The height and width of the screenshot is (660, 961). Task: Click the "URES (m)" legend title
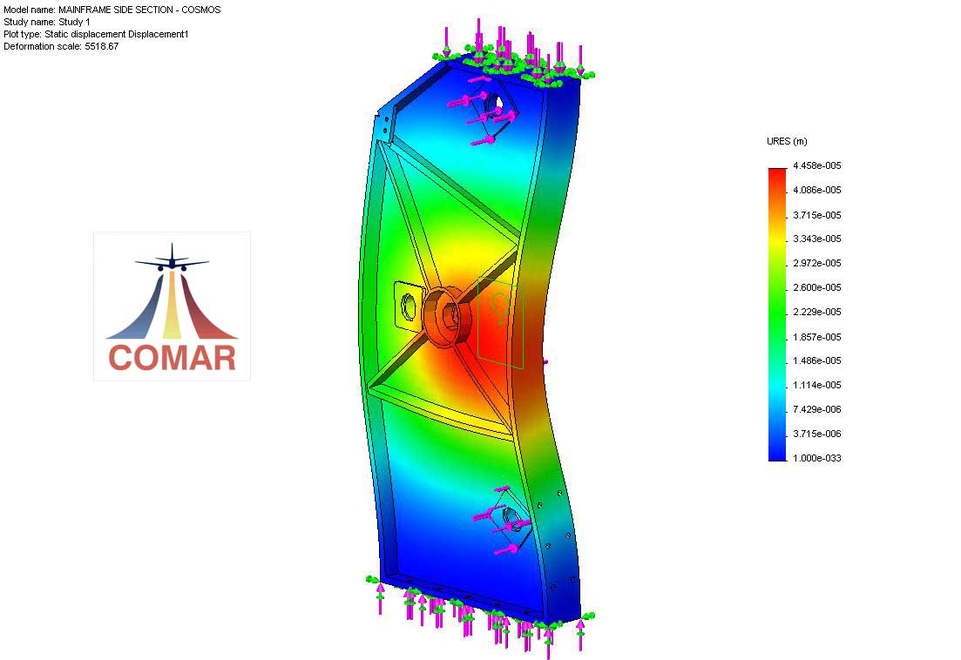coord(787,142)
